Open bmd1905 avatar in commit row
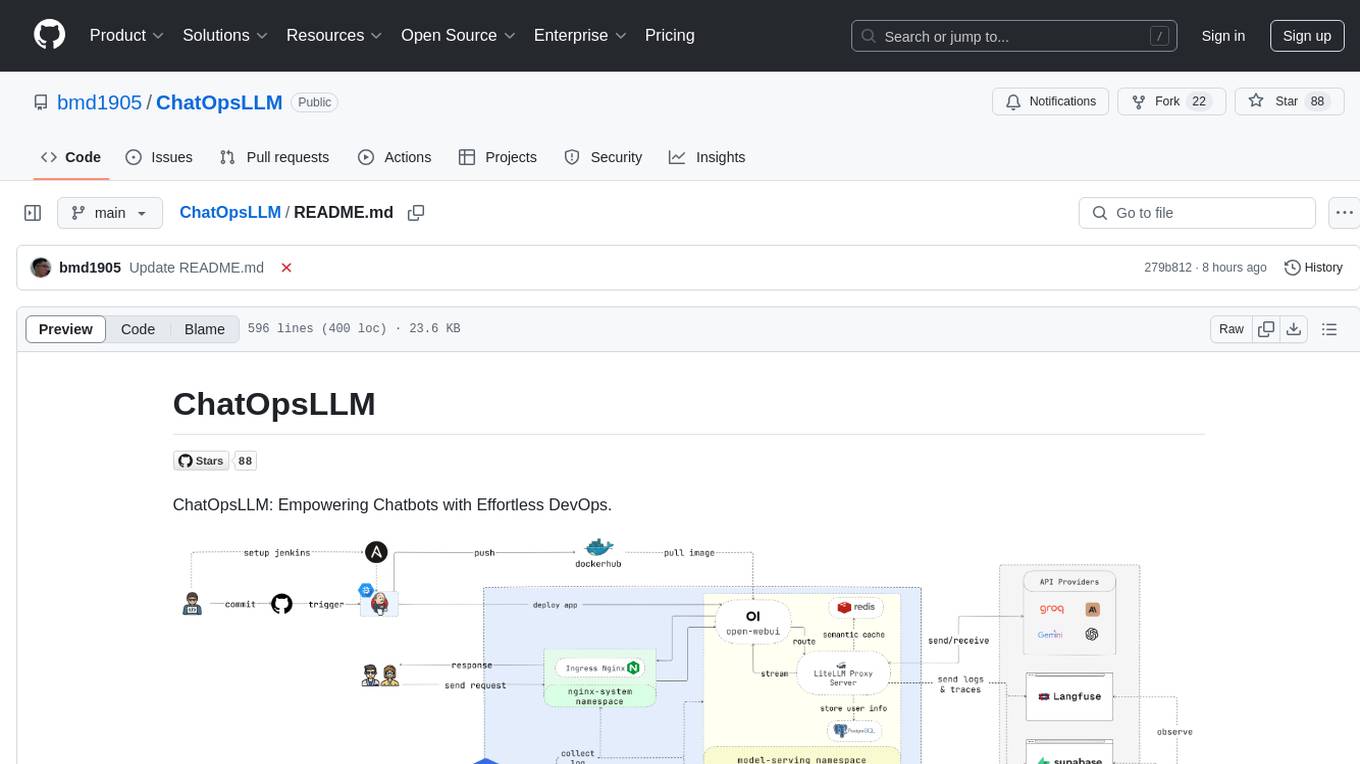The width and height of the screenshot is (1360, 764). pyautogui.click(x=41, y=268)
